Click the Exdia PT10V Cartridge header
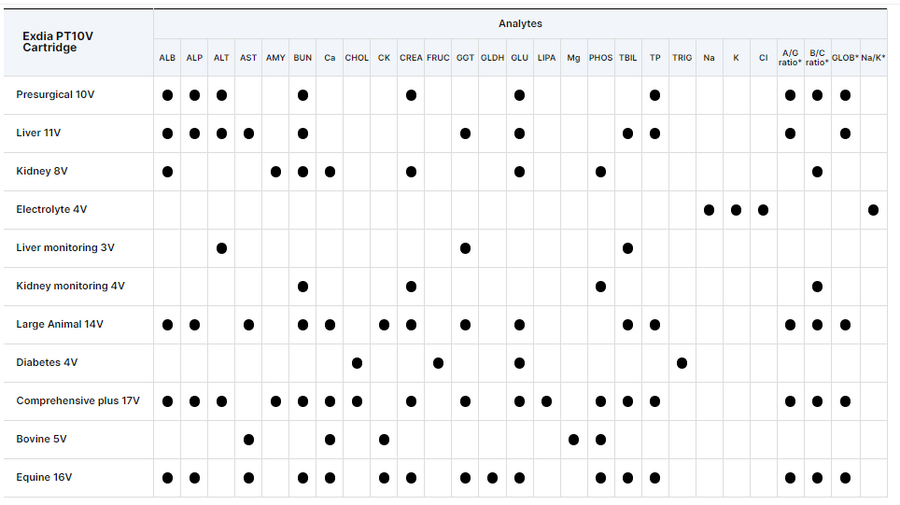The image size is (900, 505). pos(57,41)
